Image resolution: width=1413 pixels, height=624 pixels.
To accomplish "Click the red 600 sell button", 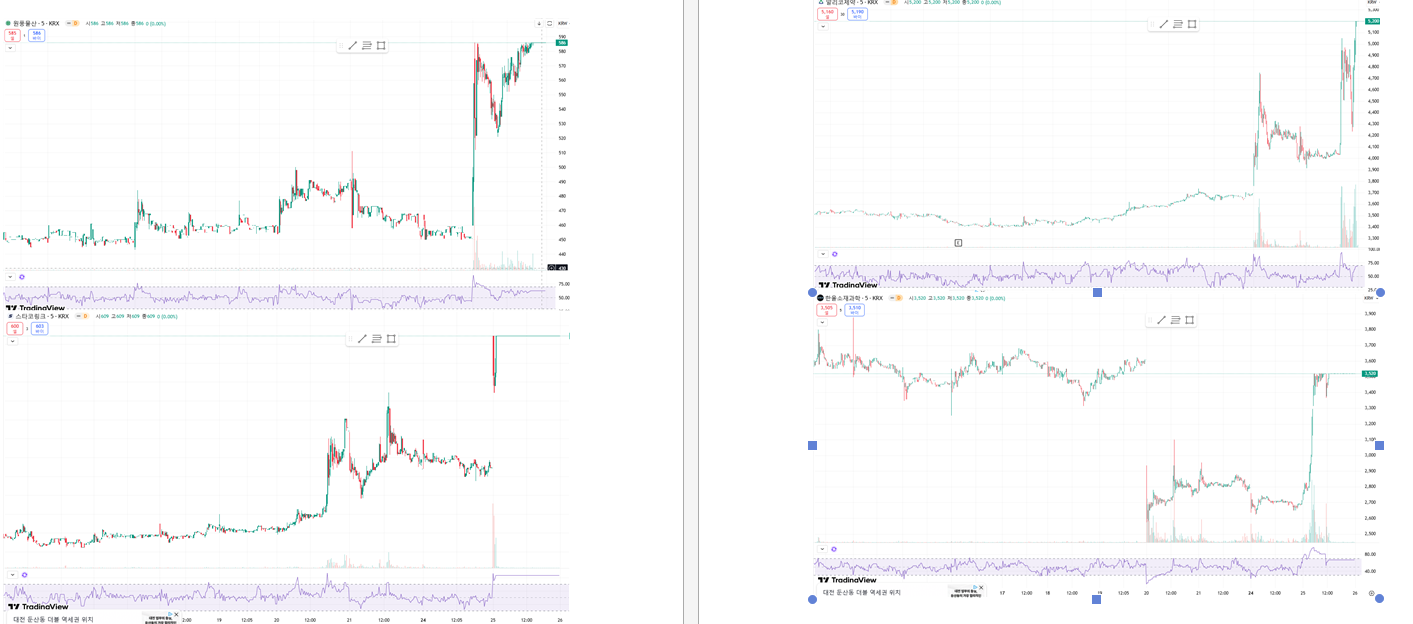I will [x=15, y=328].
